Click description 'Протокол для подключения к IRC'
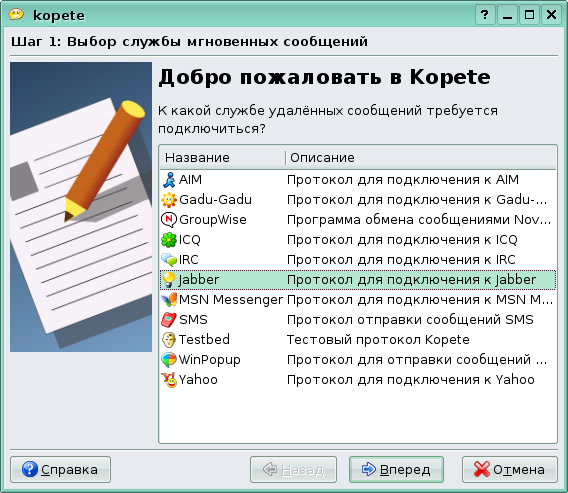The width and height of the screenshot is (568, 493). (401, 260)
